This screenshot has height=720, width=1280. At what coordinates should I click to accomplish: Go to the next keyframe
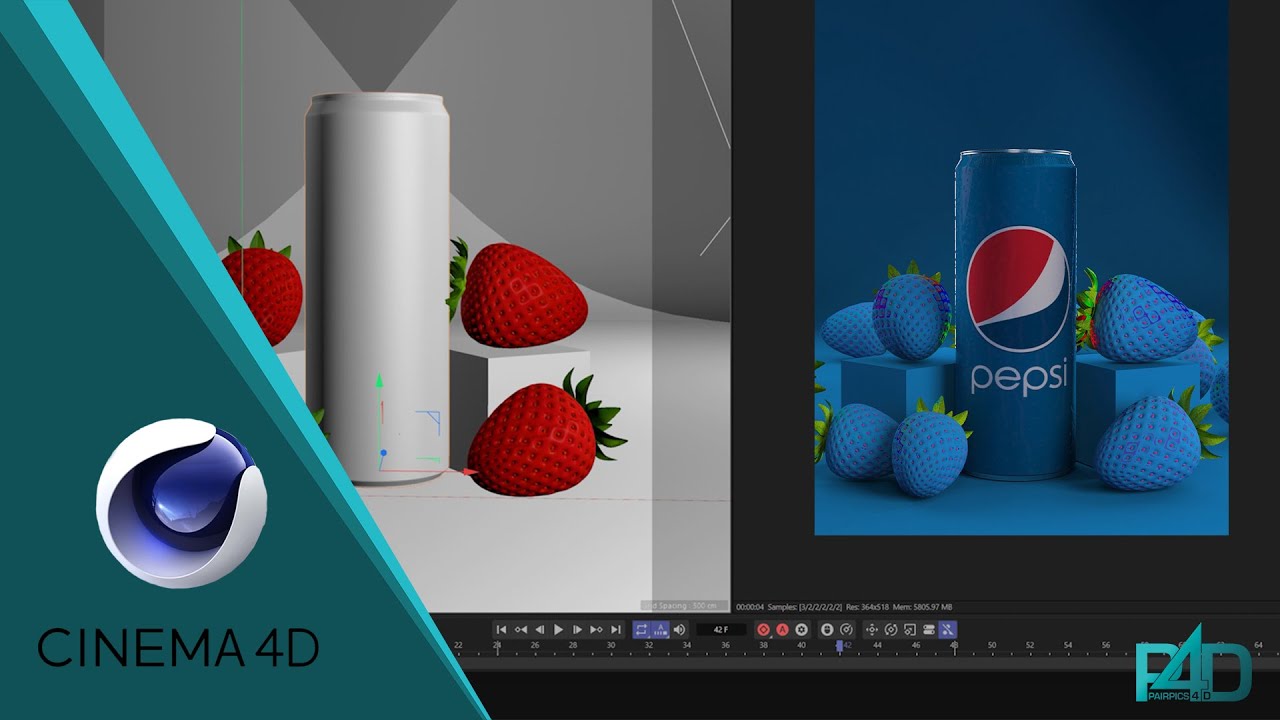pos(596,630)
